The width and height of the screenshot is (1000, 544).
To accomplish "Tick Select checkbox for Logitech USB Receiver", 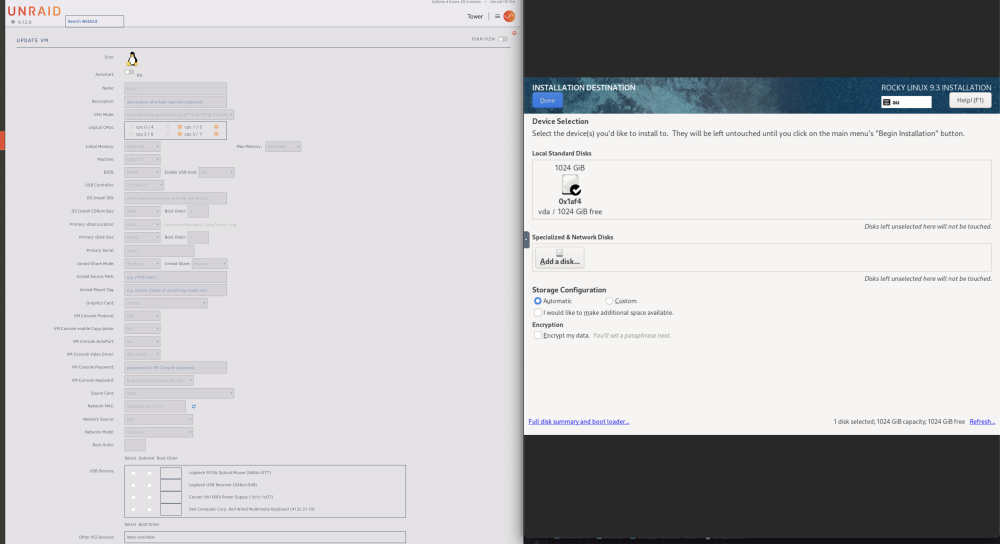I will point(133,485).
